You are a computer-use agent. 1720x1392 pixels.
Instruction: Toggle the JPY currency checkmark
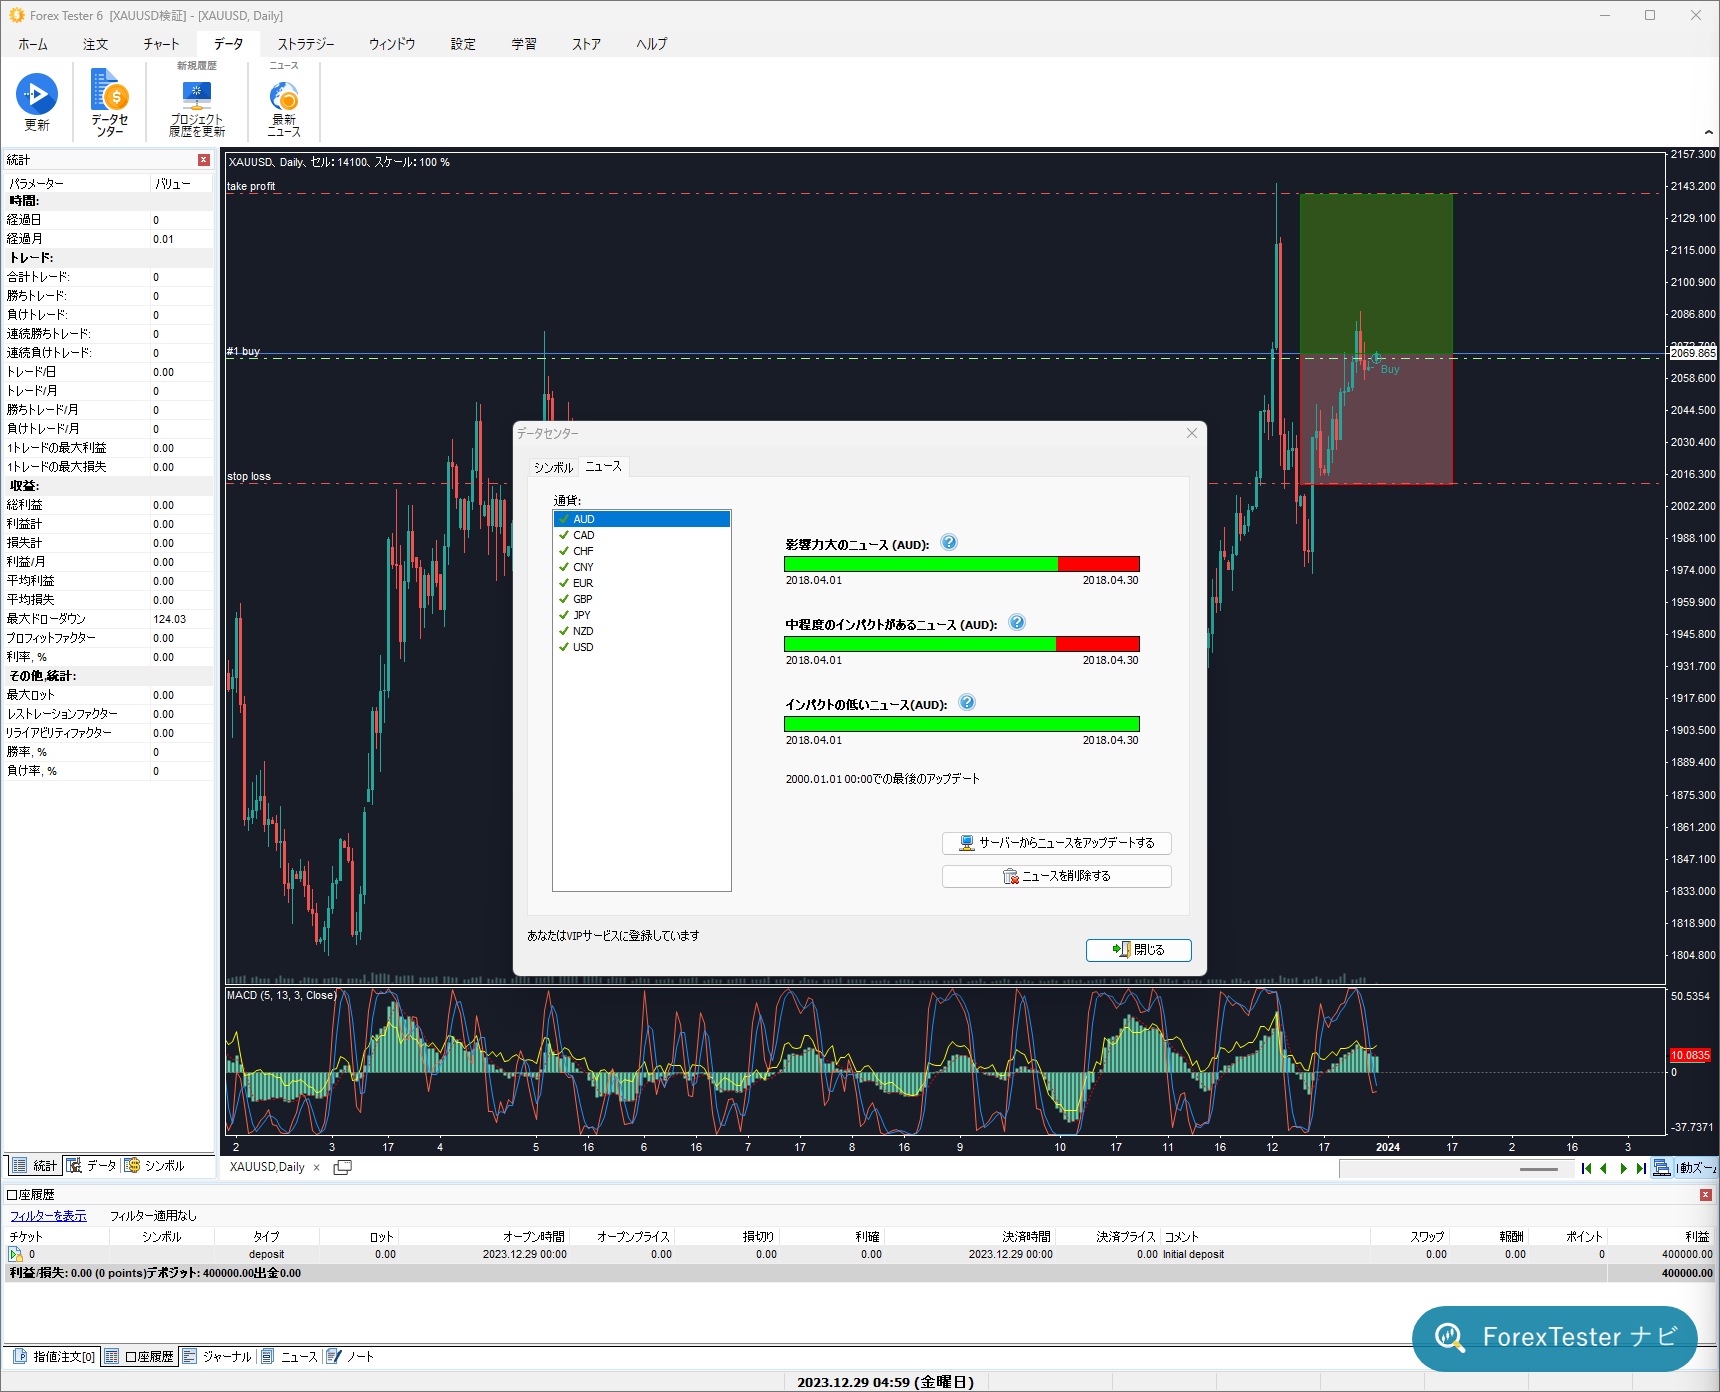[x=564, y=615]
